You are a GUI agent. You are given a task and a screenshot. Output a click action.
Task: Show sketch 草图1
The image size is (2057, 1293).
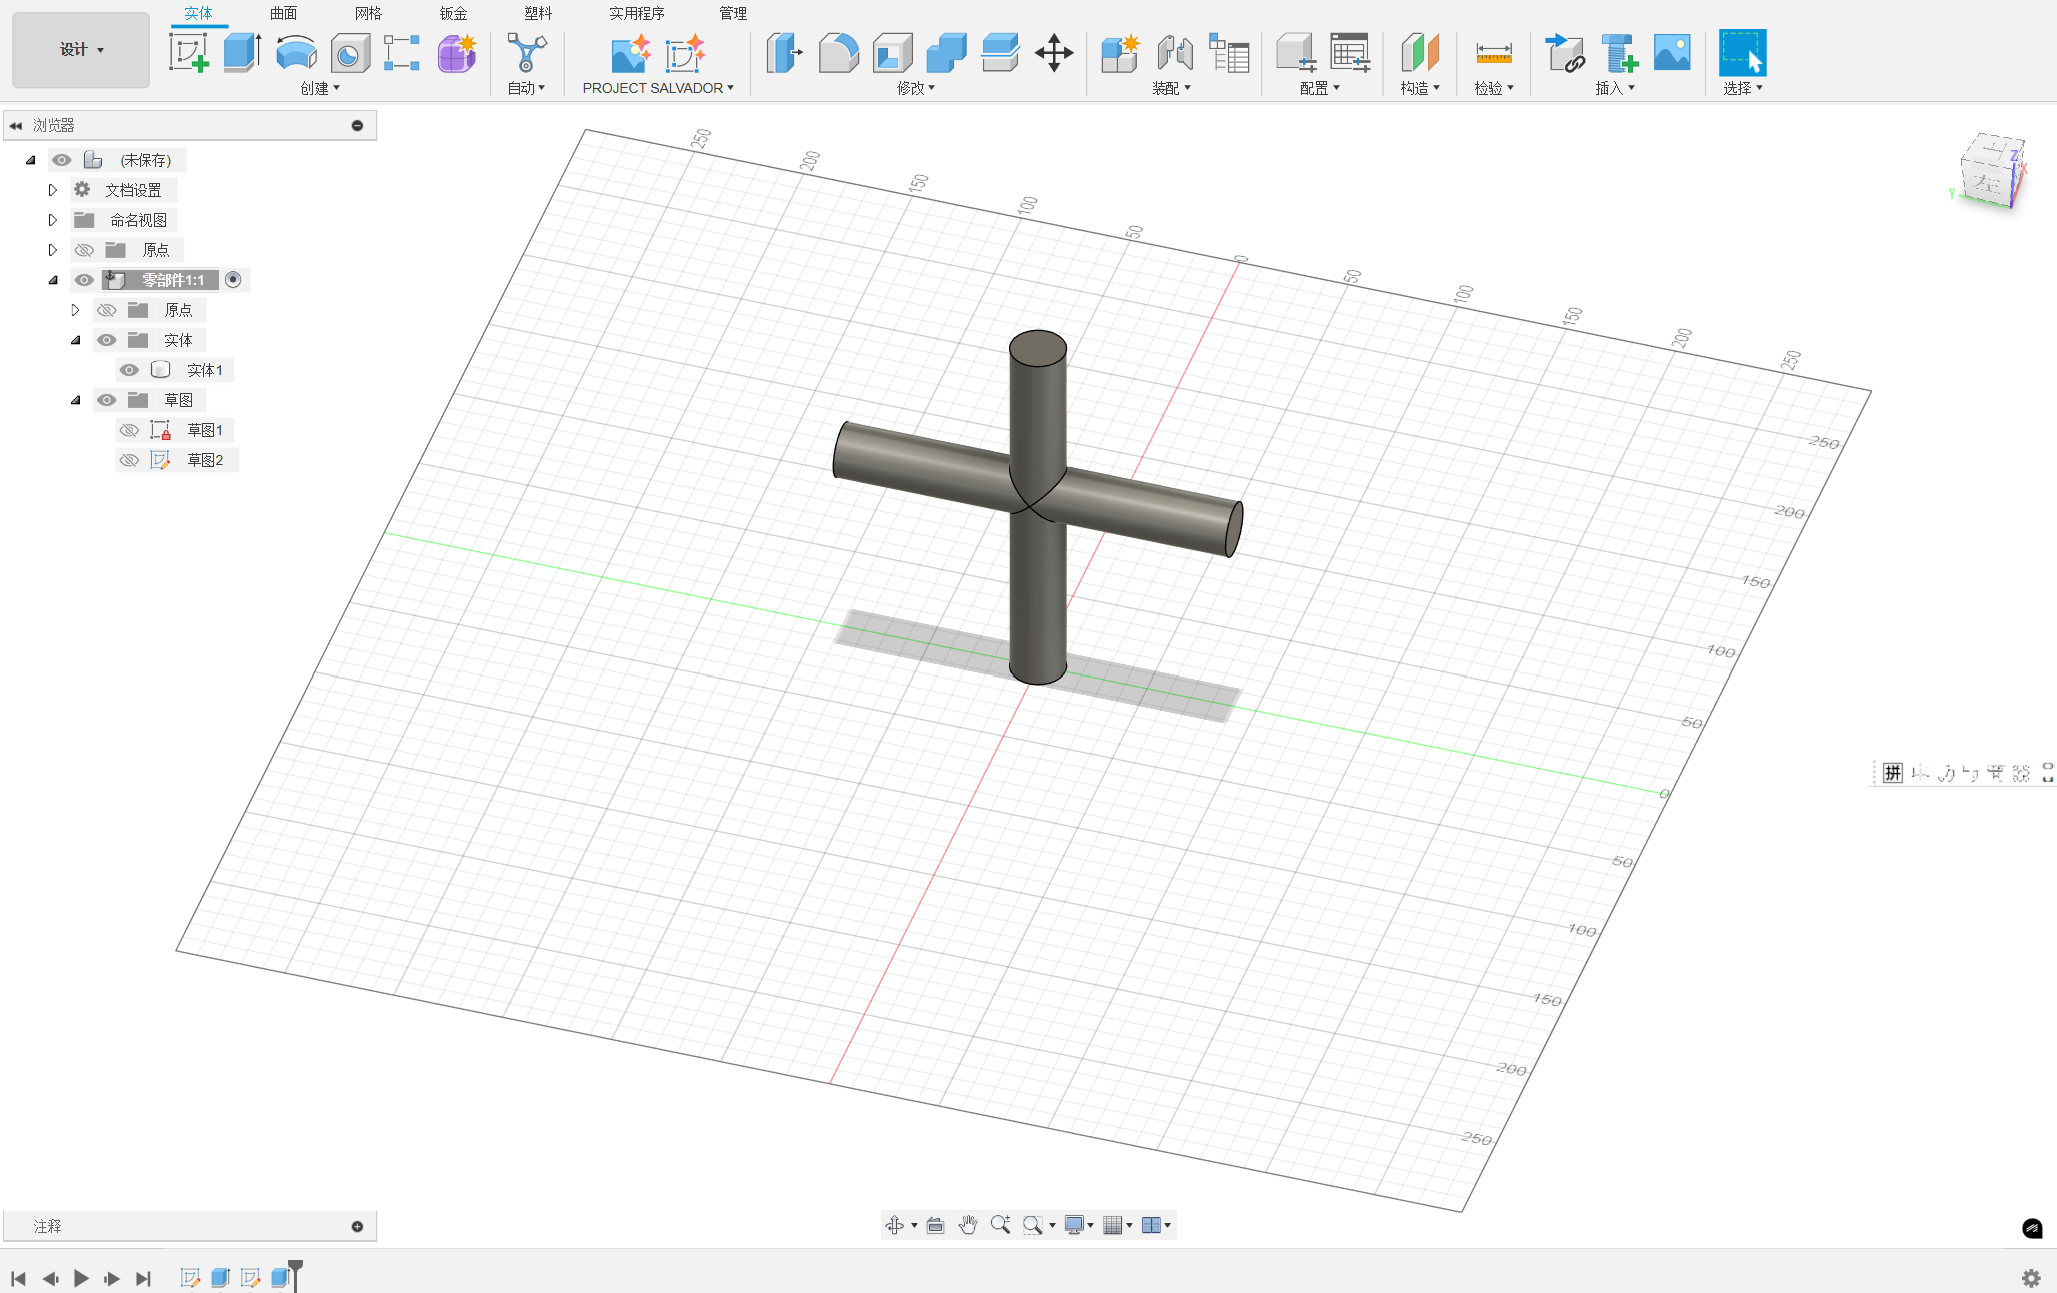pyautogui.click(x=129, y=430)
